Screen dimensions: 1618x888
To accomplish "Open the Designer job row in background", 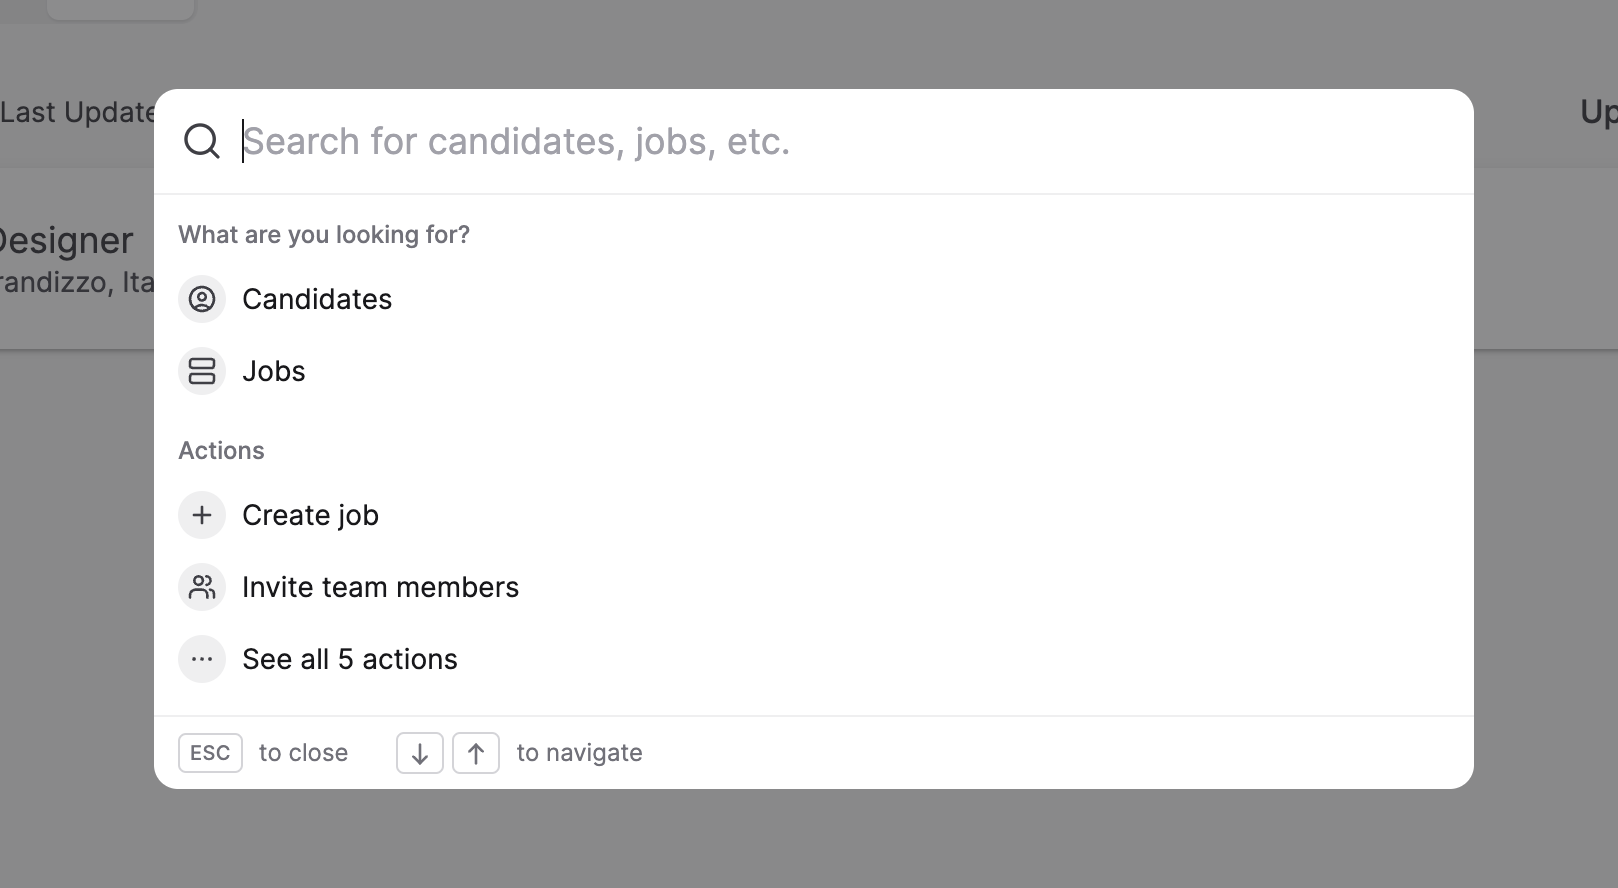I will click(66, 241).
